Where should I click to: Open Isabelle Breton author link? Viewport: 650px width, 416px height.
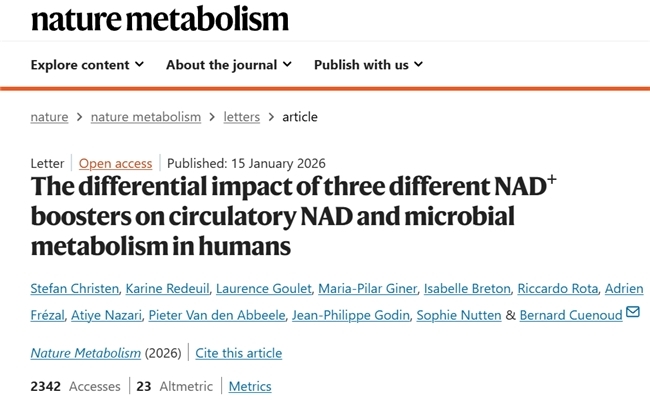(x=466, y=289)
